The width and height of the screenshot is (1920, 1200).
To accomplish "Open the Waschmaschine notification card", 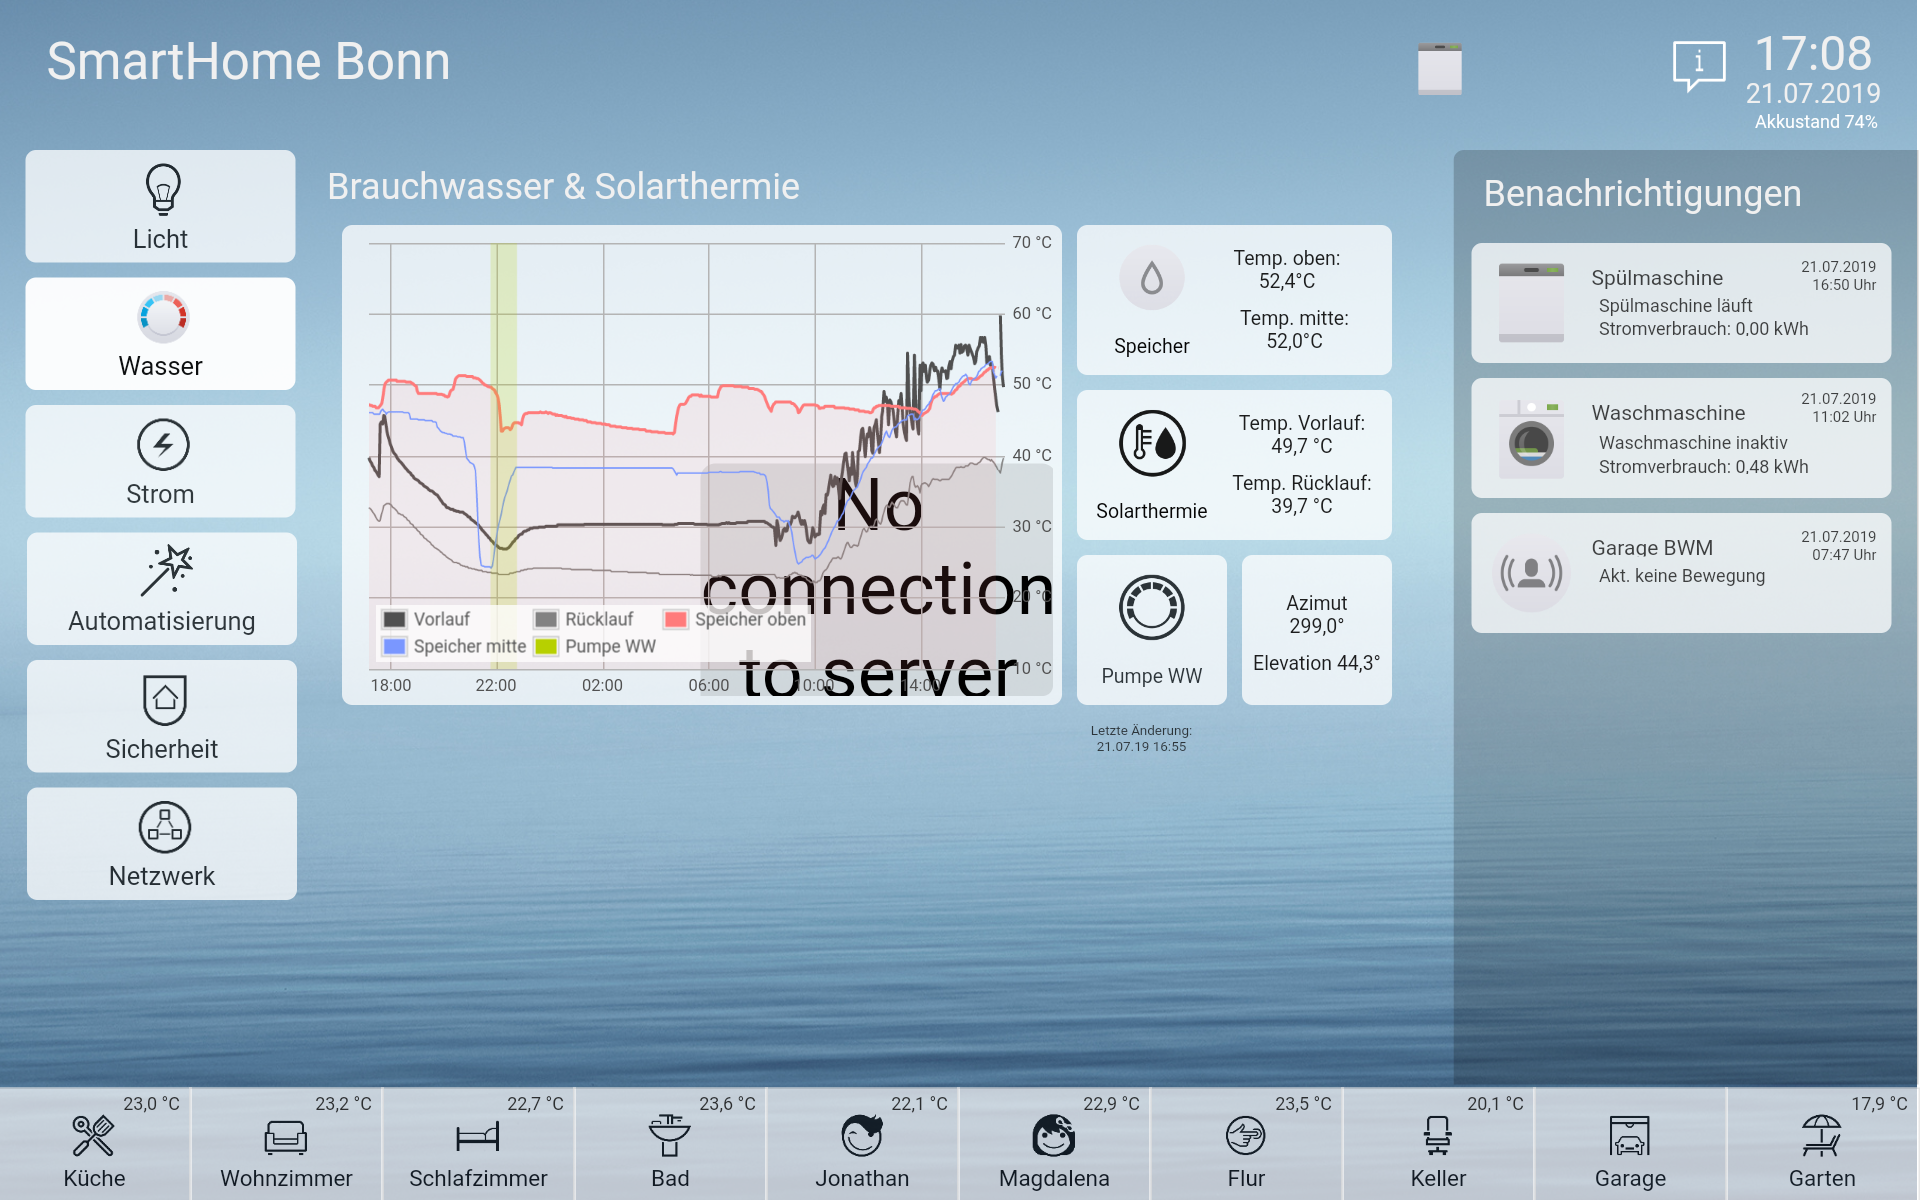I will coord(1680,438).
